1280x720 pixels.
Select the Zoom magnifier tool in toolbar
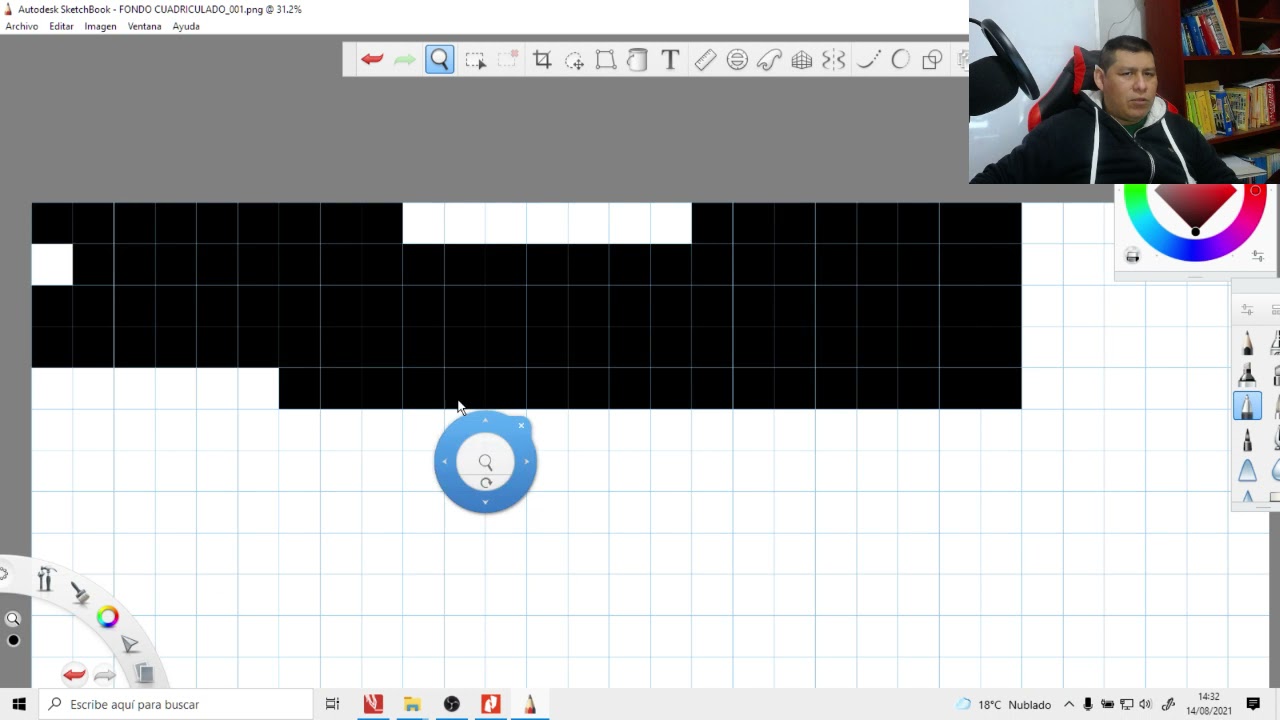click(x=439, y=60)
